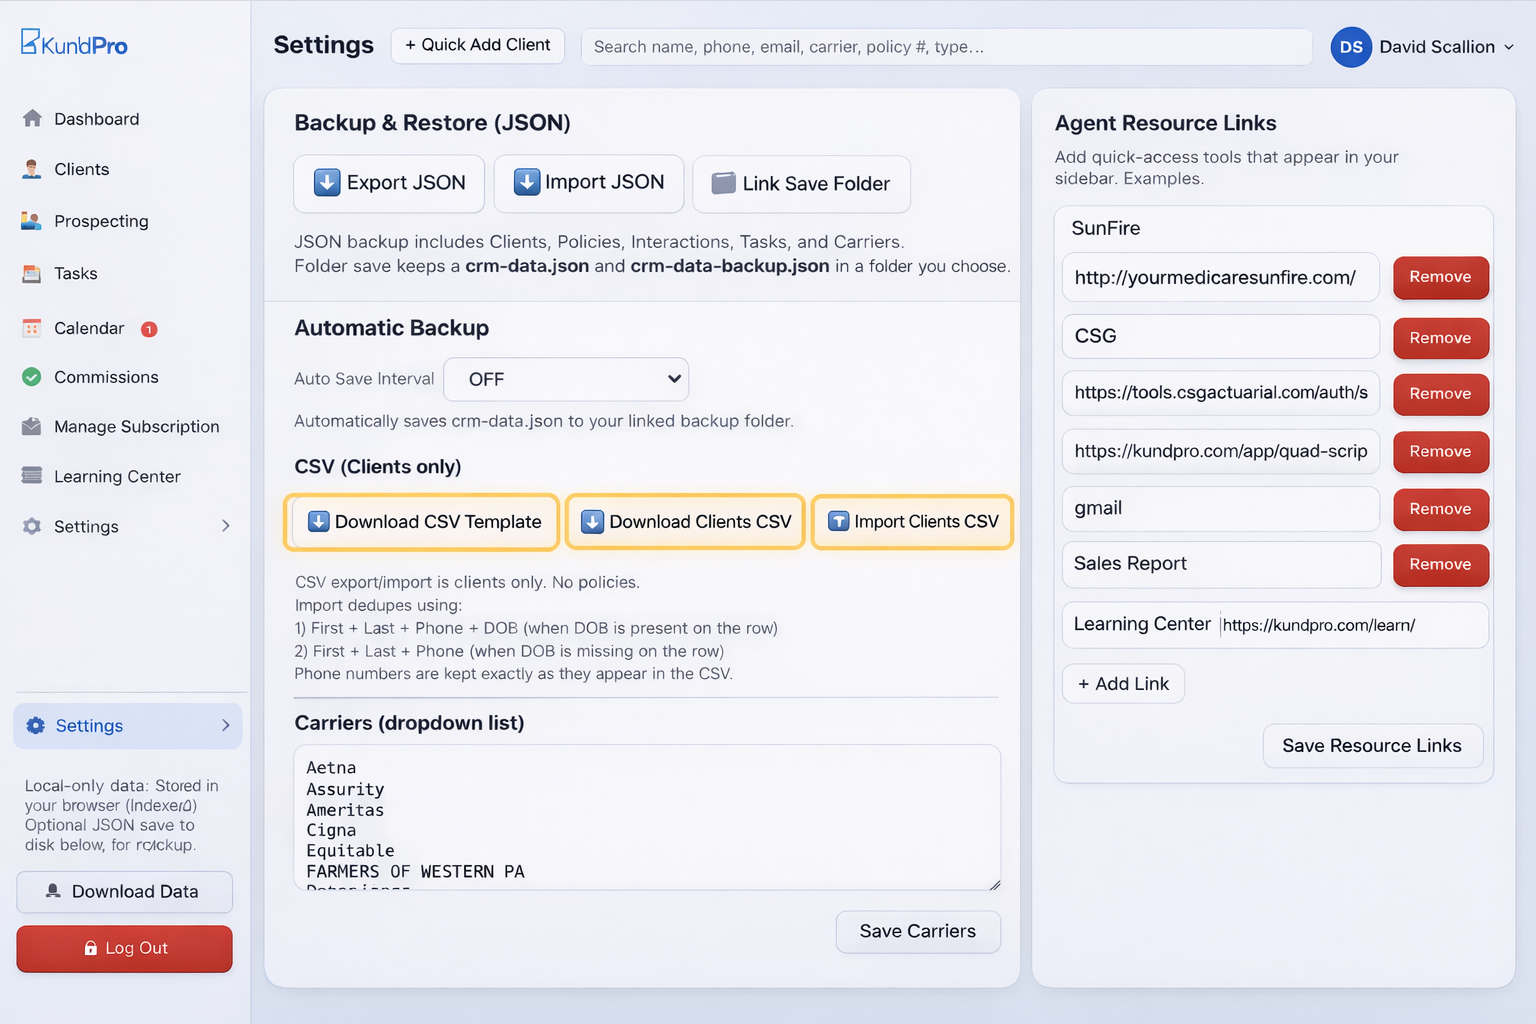This screenshot has height=1024, width=1536.
Task: Open the Auto Save Interval dropdown
Action: (x=565, y=379)
